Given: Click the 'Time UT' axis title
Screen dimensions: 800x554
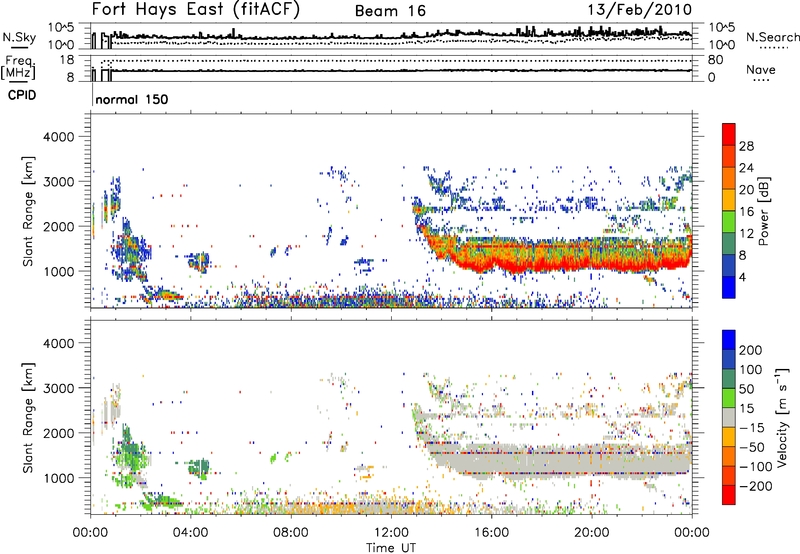Looking at the screenshot, I should click(x=391, y=547).
